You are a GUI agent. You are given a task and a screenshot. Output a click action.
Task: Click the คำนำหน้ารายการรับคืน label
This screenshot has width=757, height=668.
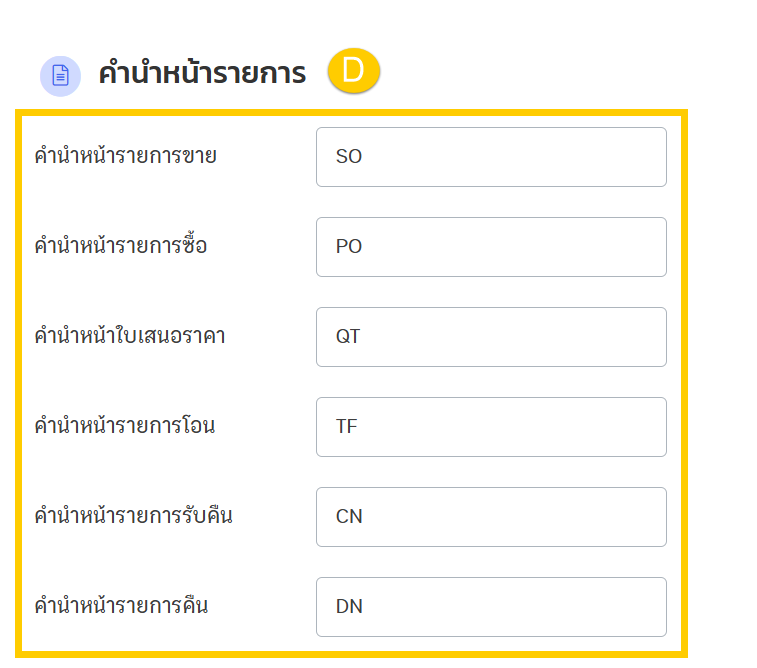(x=133, y=515)
